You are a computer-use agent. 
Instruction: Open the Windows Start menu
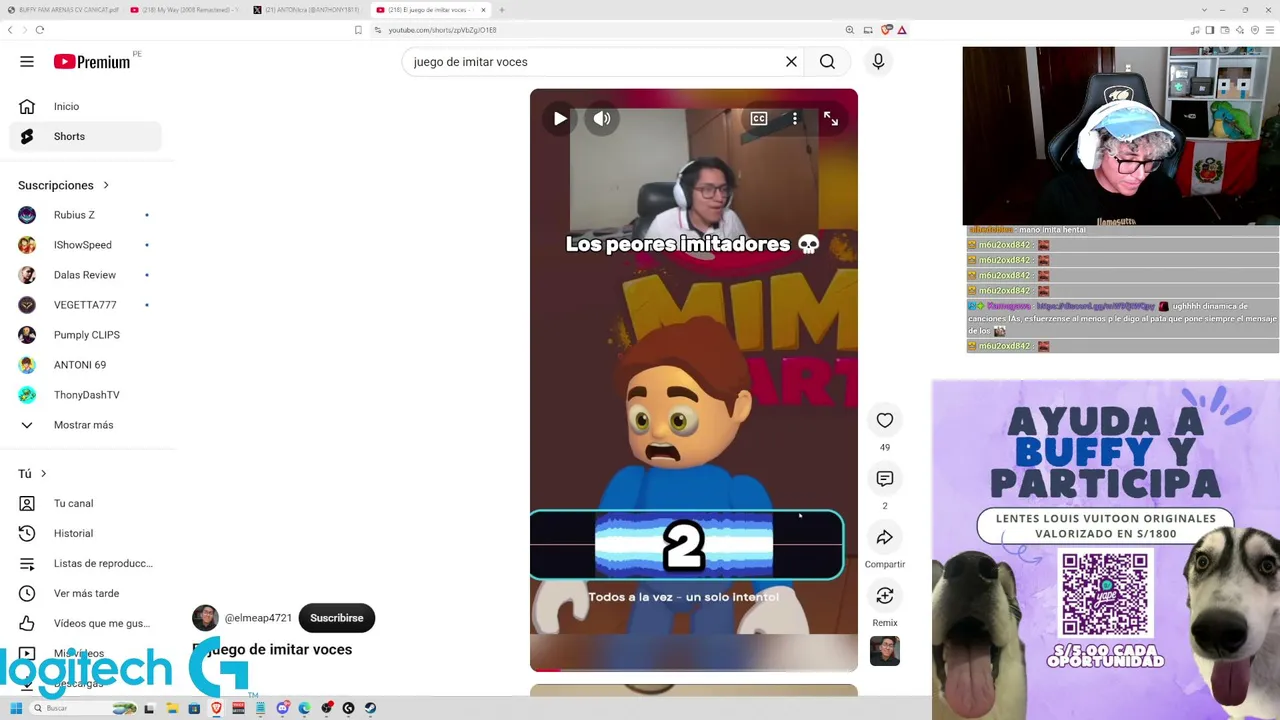(x=16, y=708)
